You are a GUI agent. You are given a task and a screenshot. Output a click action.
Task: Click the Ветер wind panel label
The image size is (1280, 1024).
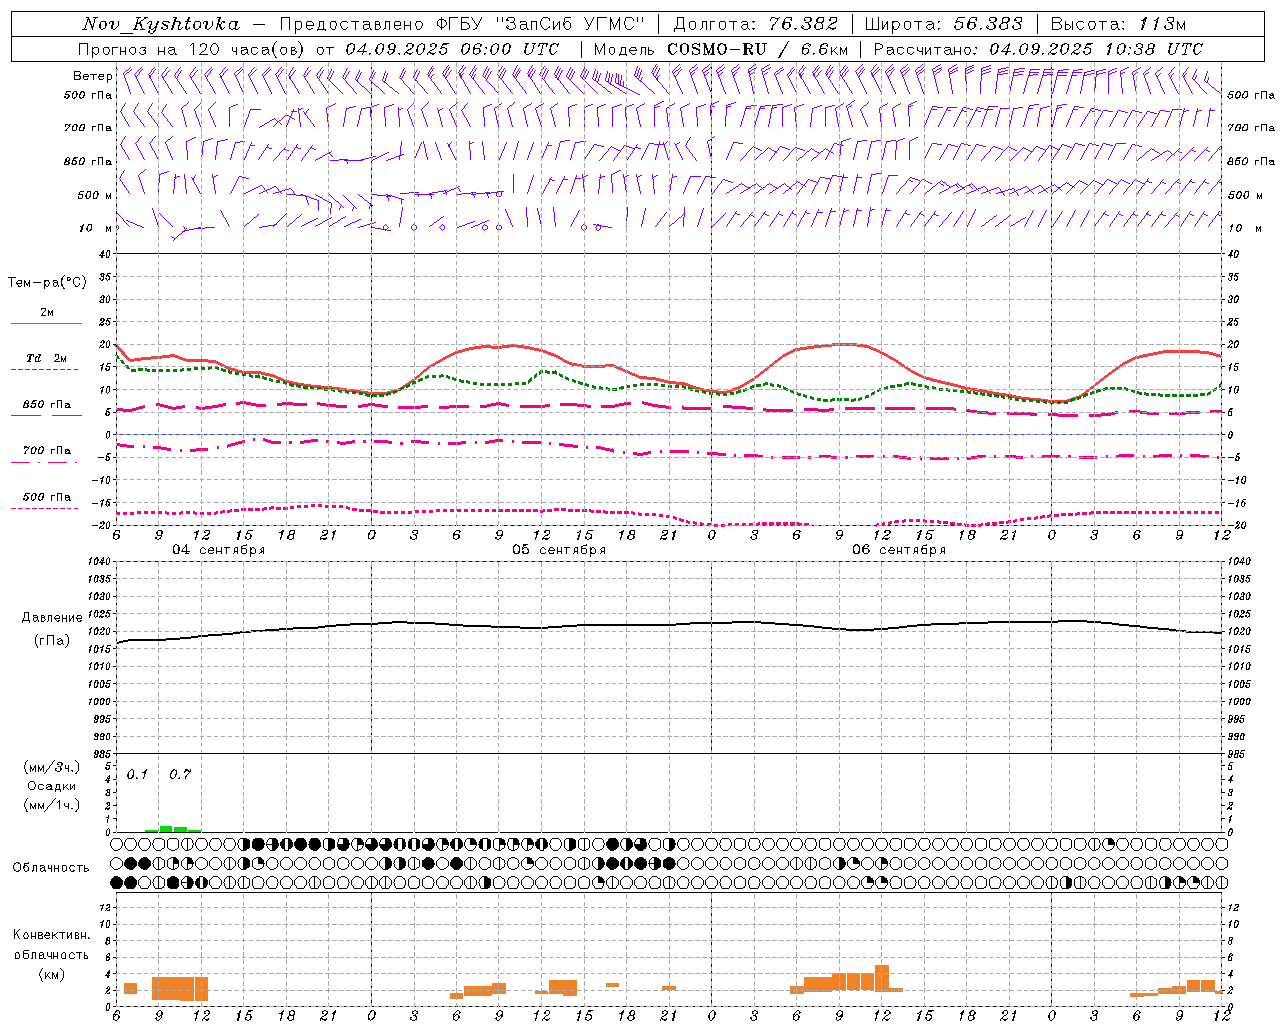pyautogui.click(x=92, y=76)
